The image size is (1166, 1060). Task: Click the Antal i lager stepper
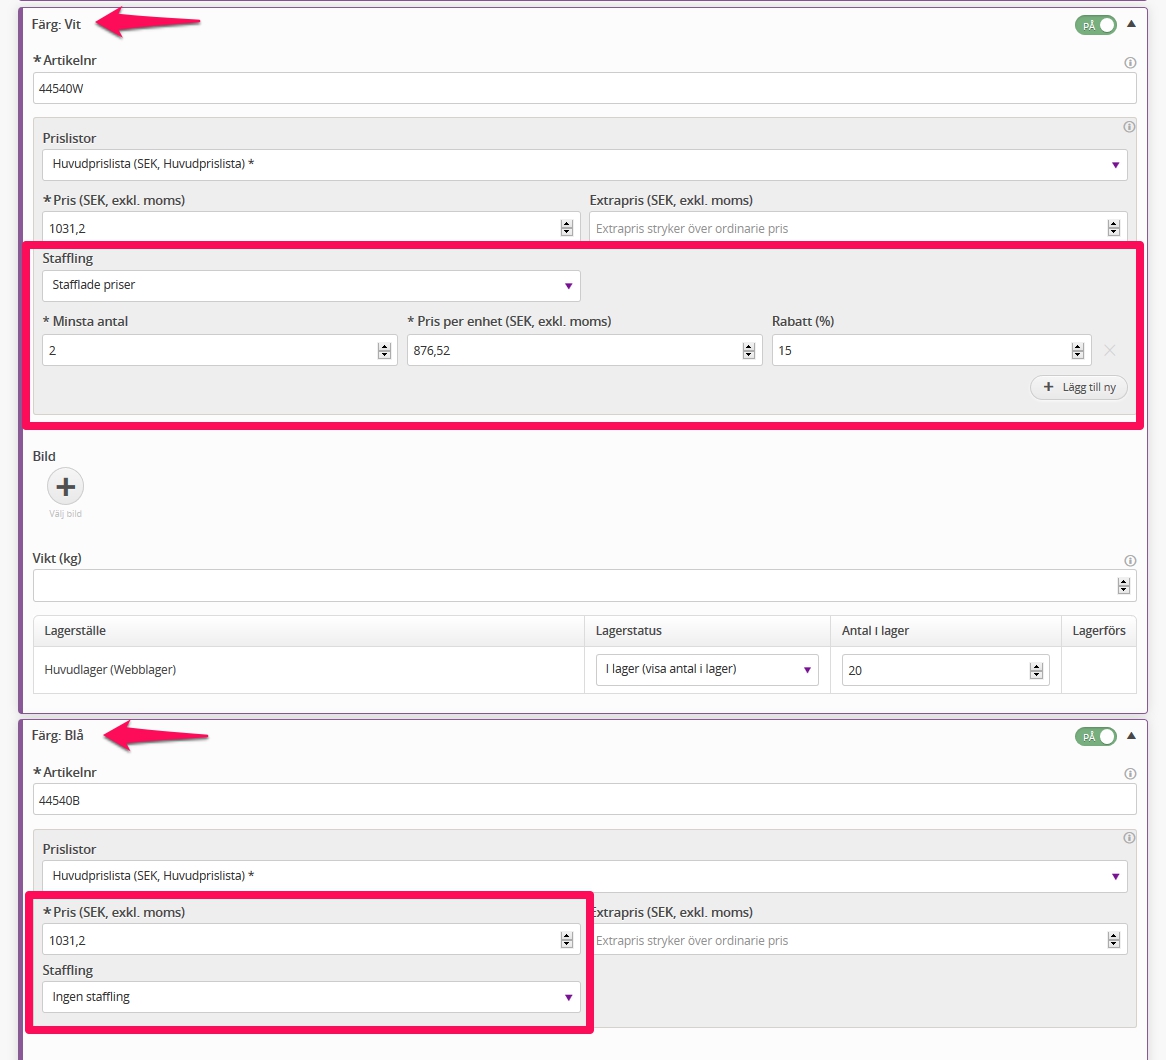pos(1036,671)
